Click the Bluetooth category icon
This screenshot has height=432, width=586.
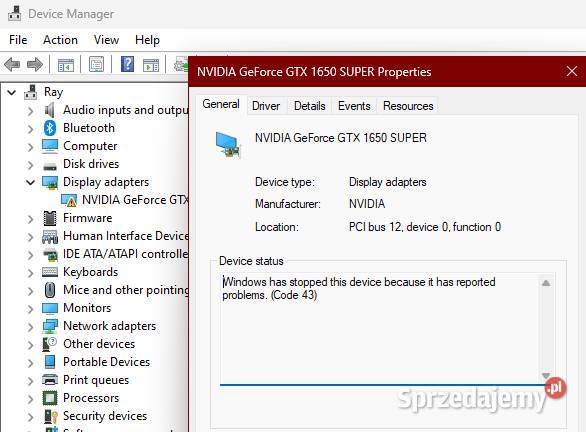pos(50,128)
